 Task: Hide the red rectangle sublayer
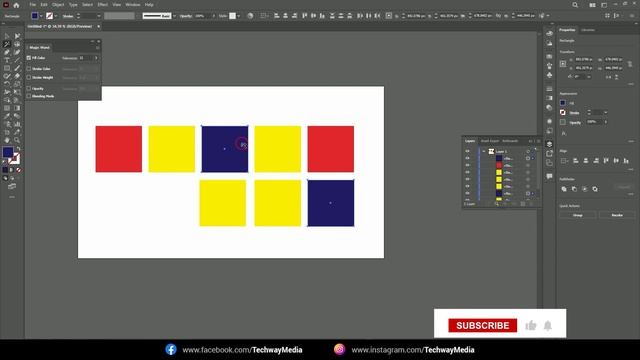[x=467, y=165]
